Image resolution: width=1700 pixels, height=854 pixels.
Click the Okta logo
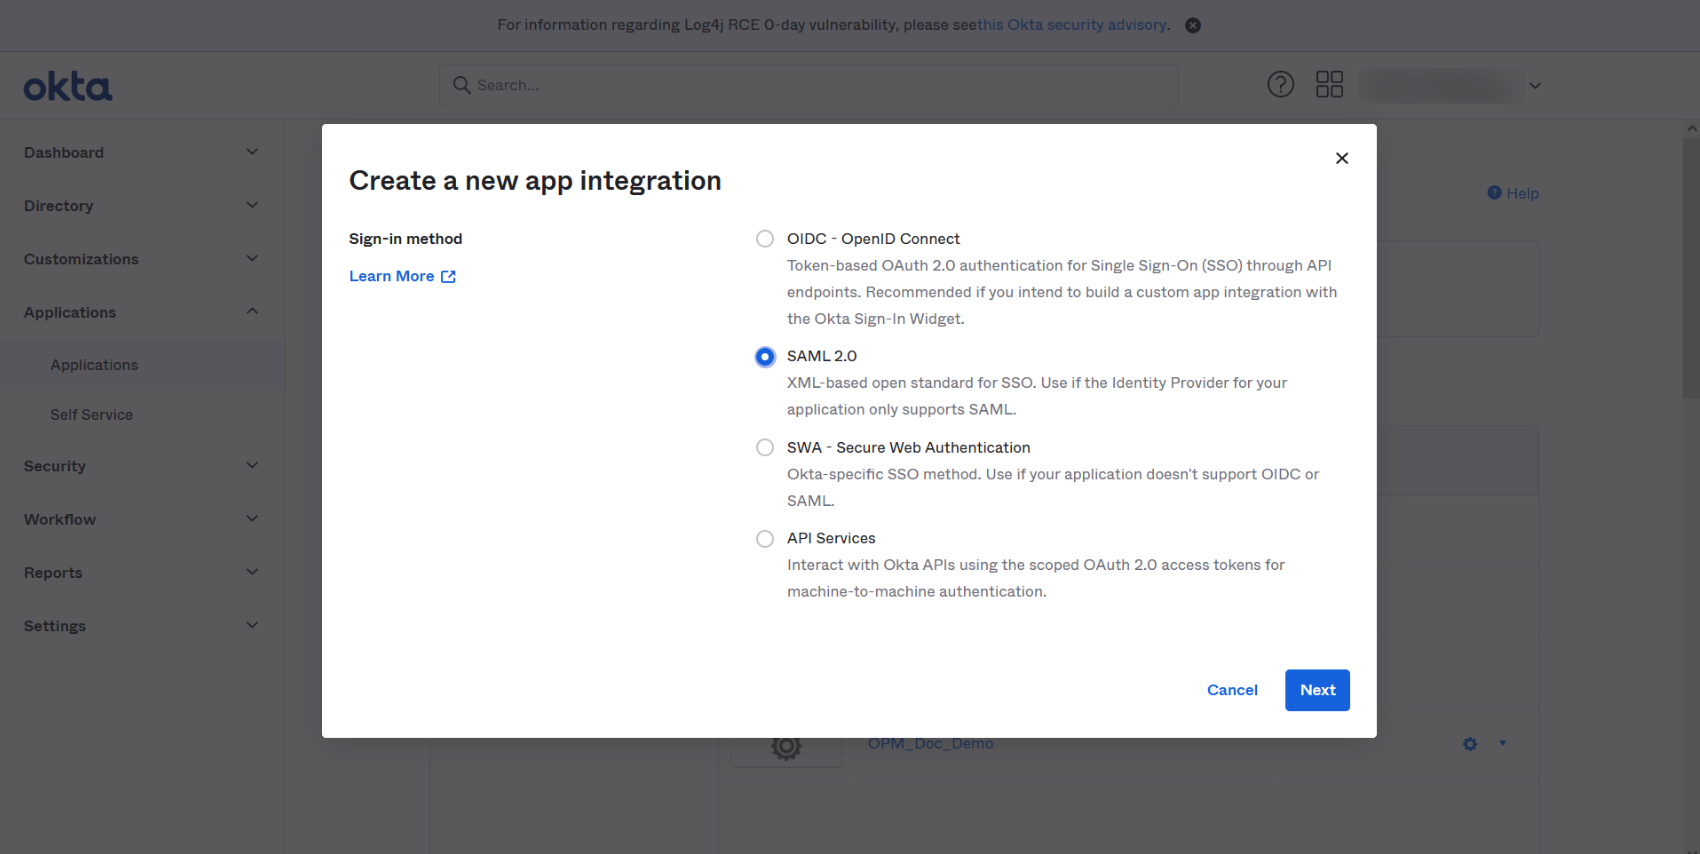68,87
